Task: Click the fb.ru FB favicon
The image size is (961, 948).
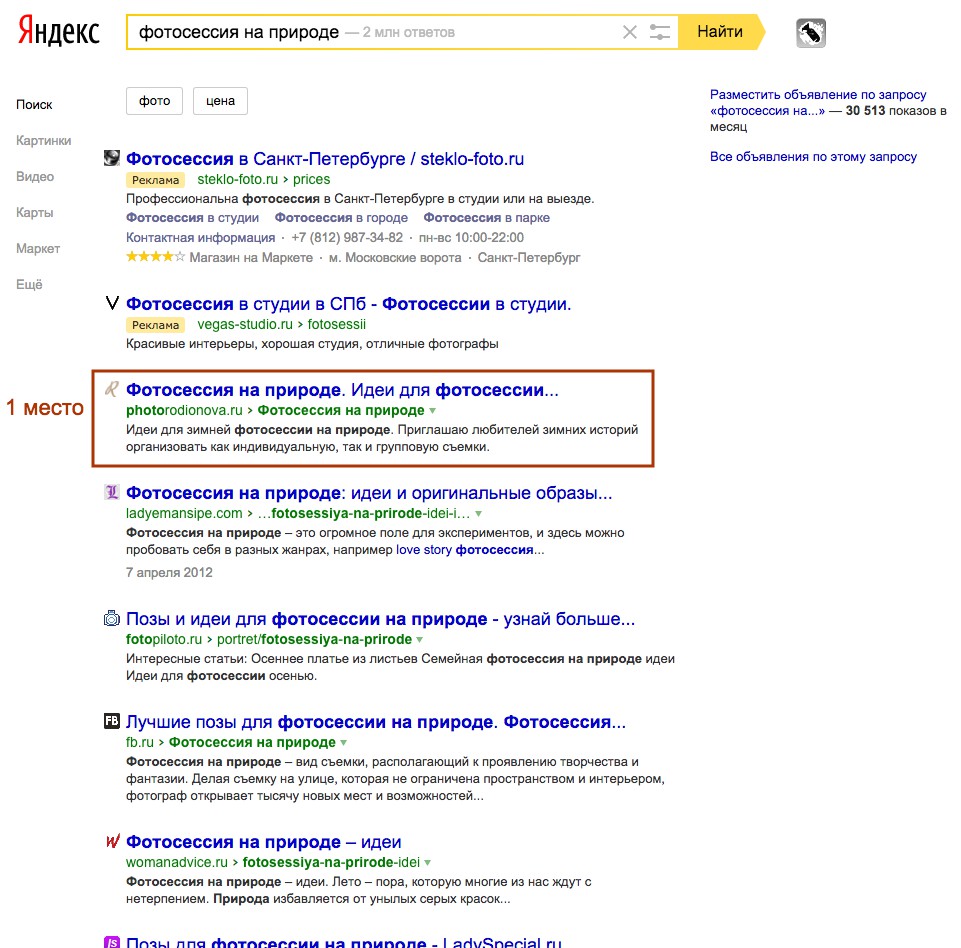Action: coord(112,721)
